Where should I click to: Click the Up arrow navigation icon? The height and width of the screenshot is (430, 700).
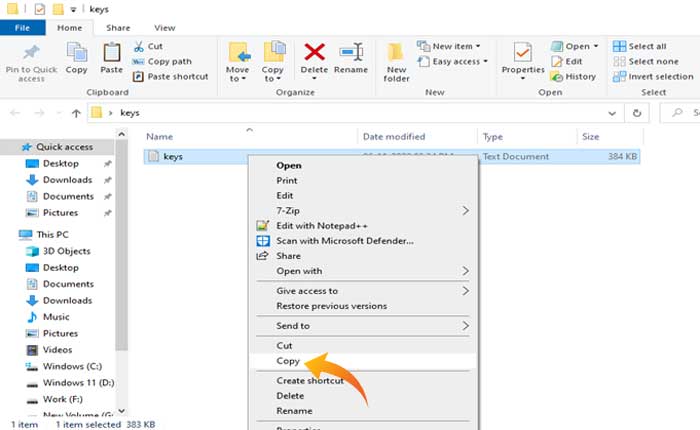75,113
